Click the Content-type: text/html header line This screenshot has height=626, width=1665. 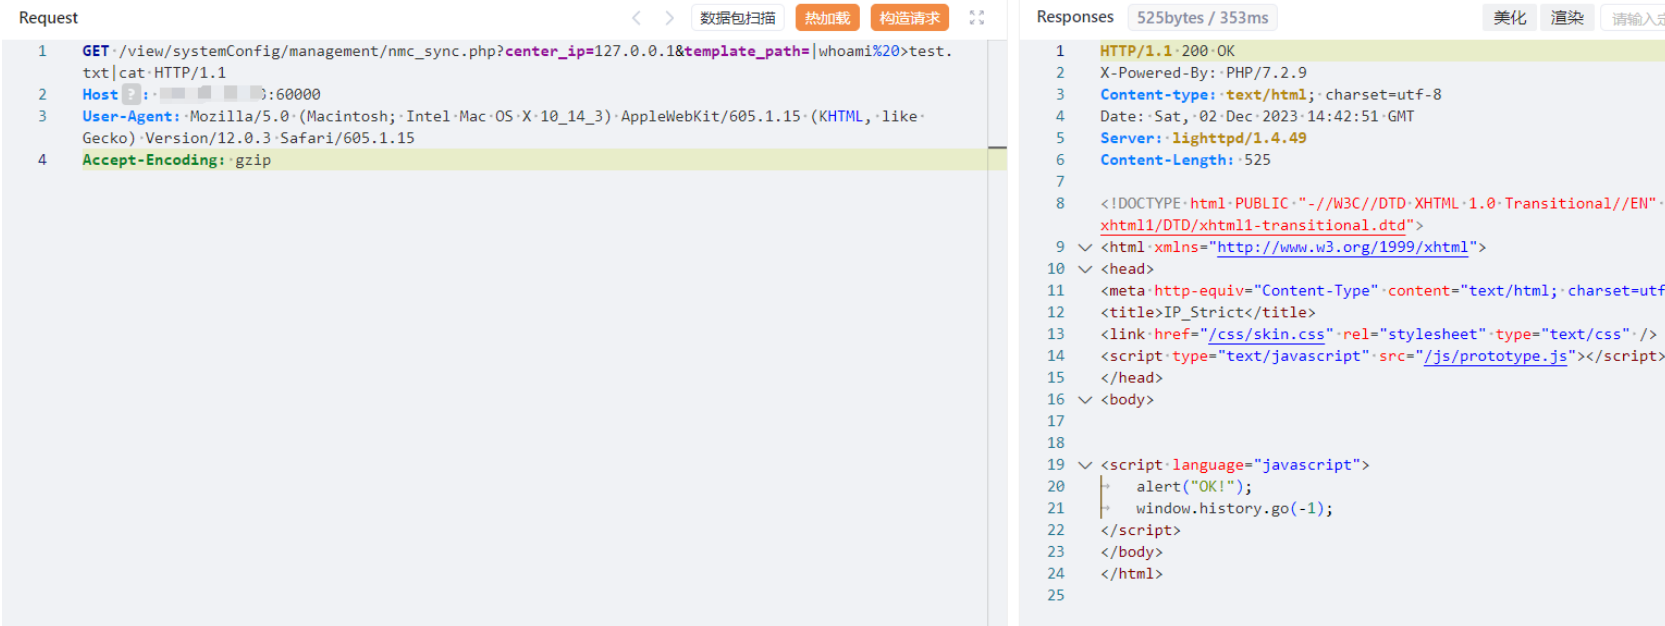coord(1271,95)
